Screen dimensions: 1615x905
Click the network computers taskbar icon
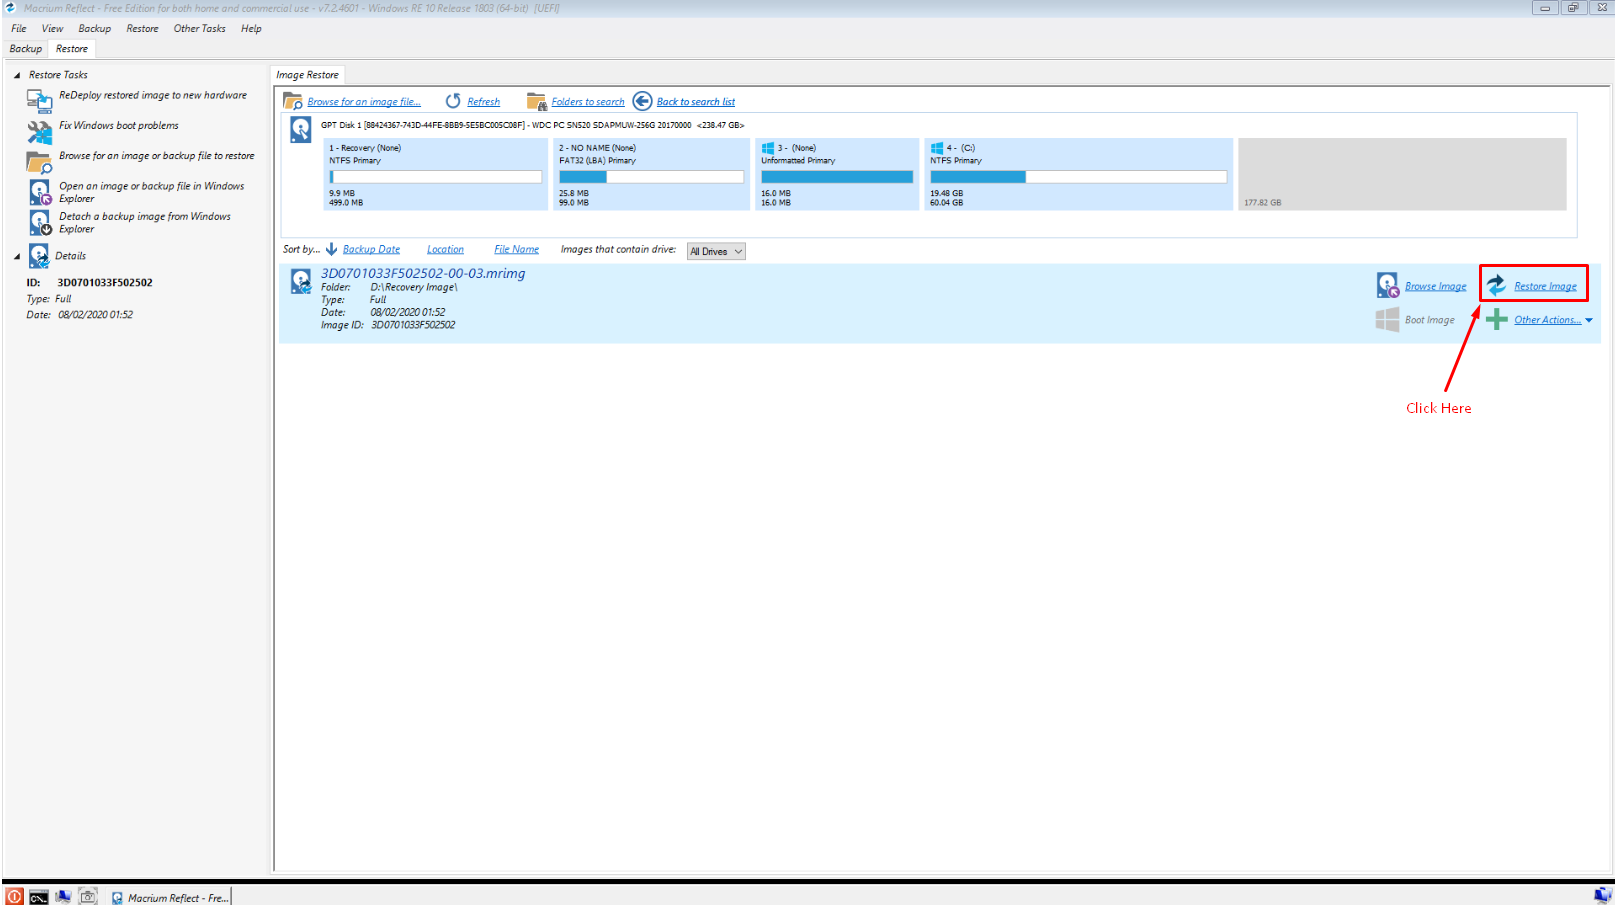[x=63, y=897]
